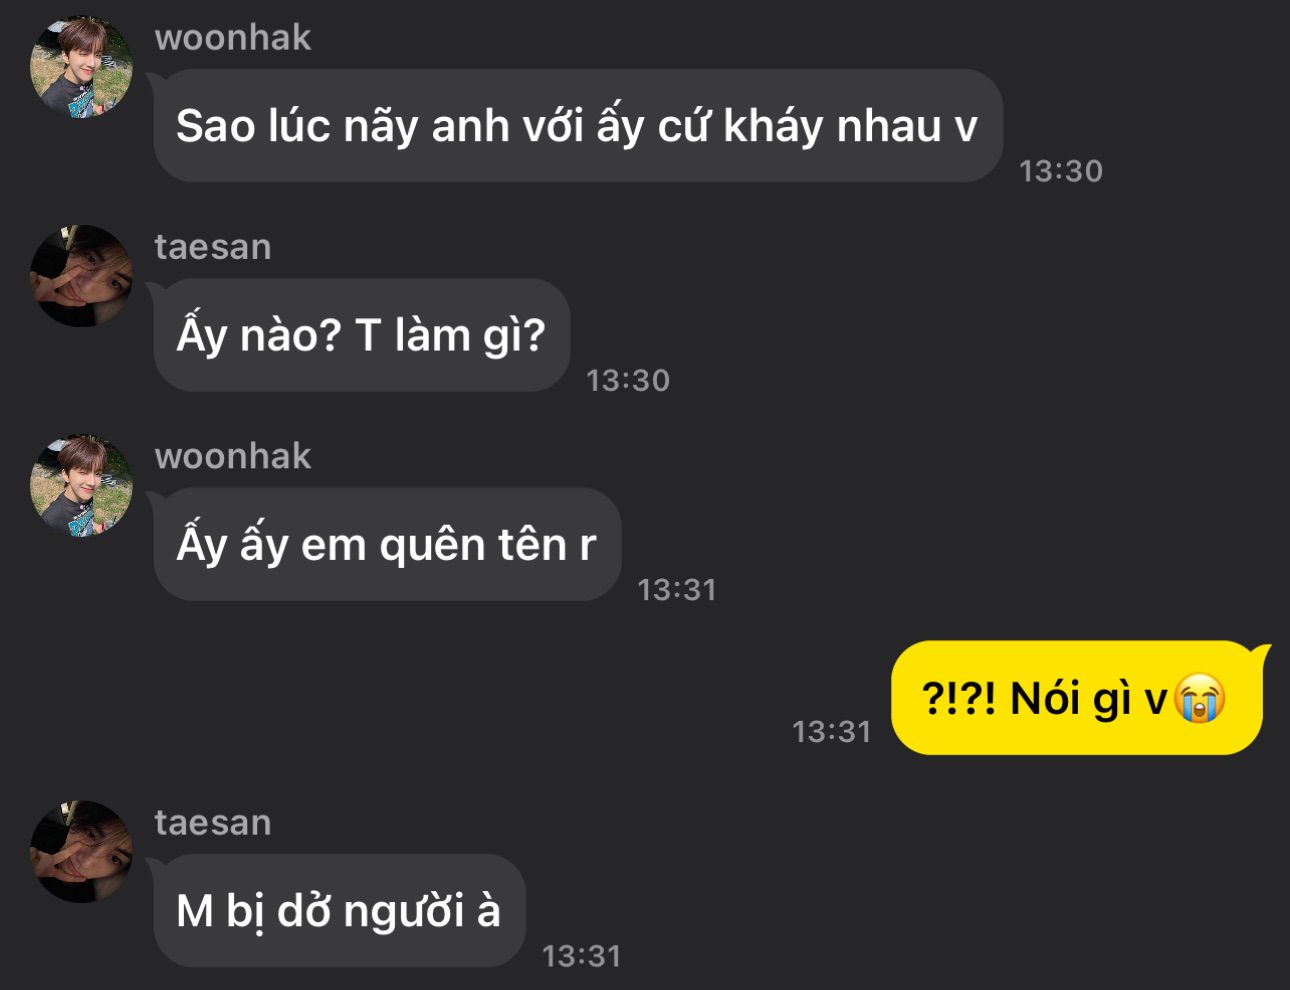Viewport: 1290px width, 990px height.
Task: Tap taesan's avatar next to 'Ấy nào?'
Action: tap(82, 276)
